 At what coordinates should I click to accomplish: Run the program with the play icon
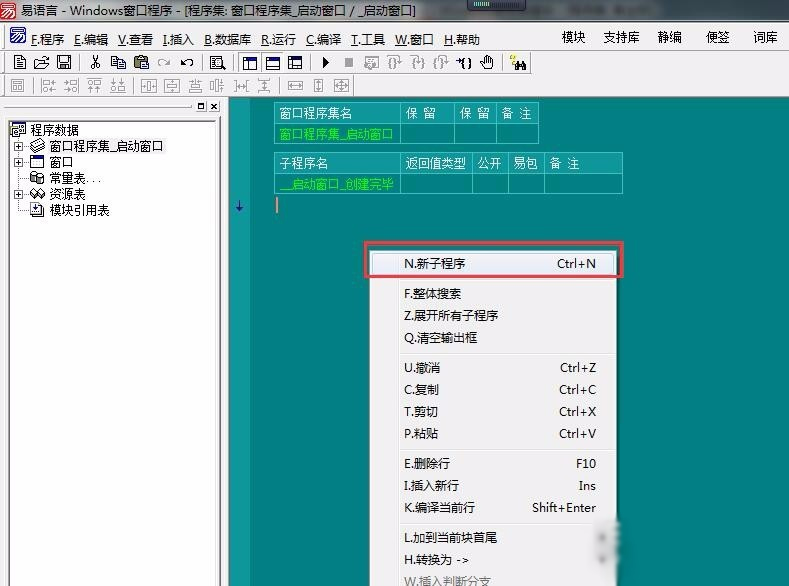coord(326,62)
